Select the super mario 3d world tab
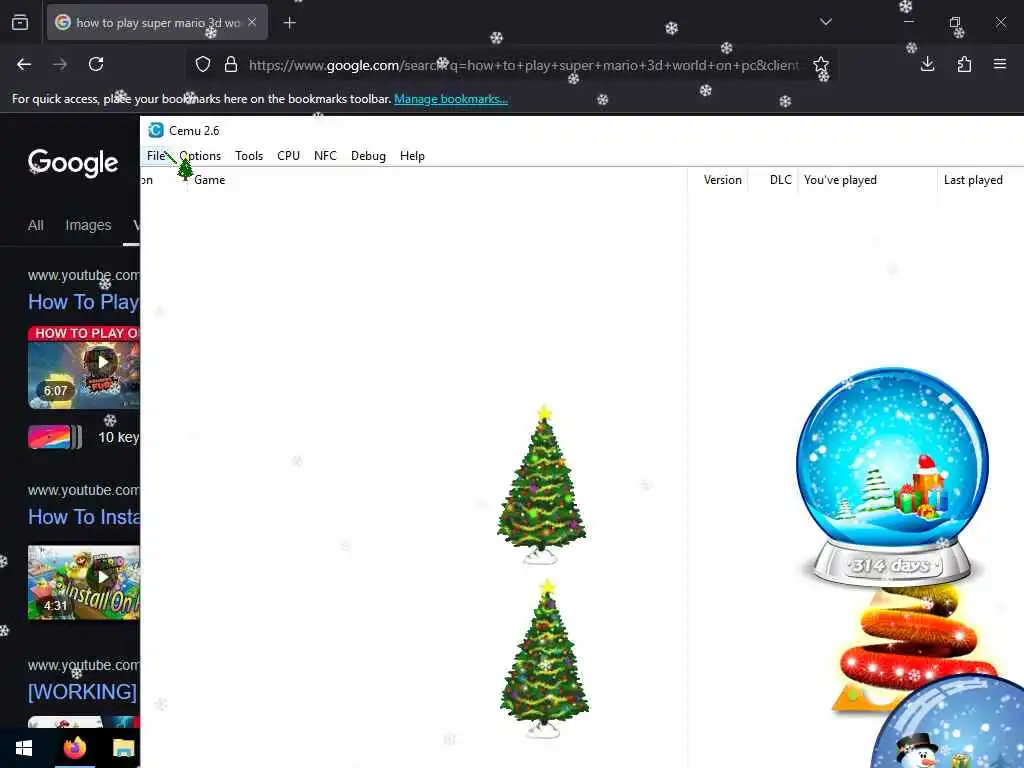1024x768 pixels. pyautogui.click(x=157, y=22)
